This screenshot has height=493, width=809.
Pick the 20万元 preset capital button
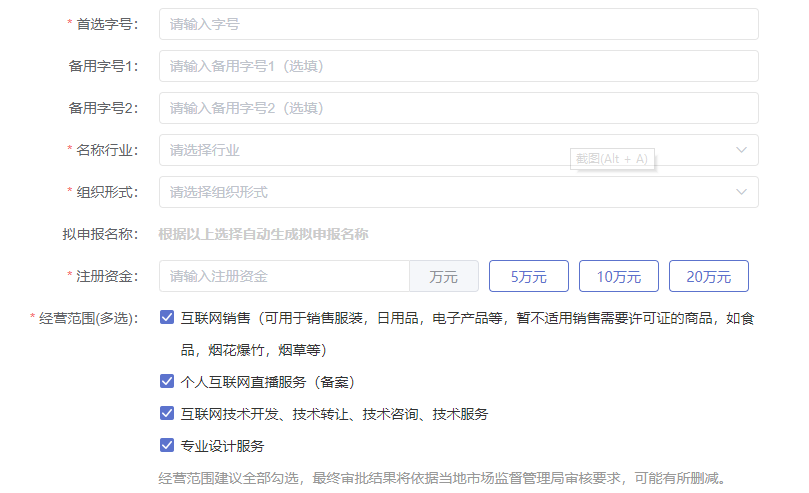[708, 276]
